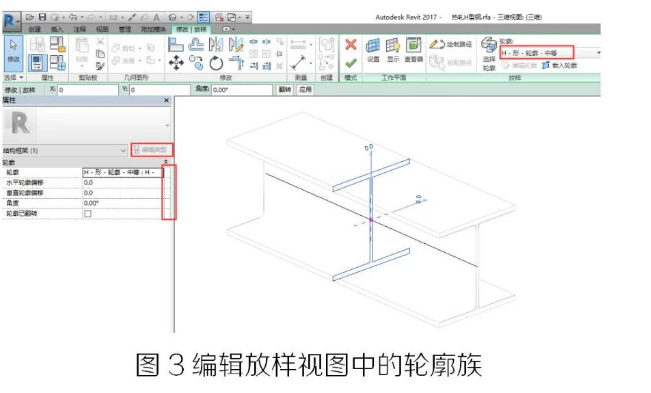Click the angle value 0.00° in Properties
The image size is (651, 393).
pos(122,203)
